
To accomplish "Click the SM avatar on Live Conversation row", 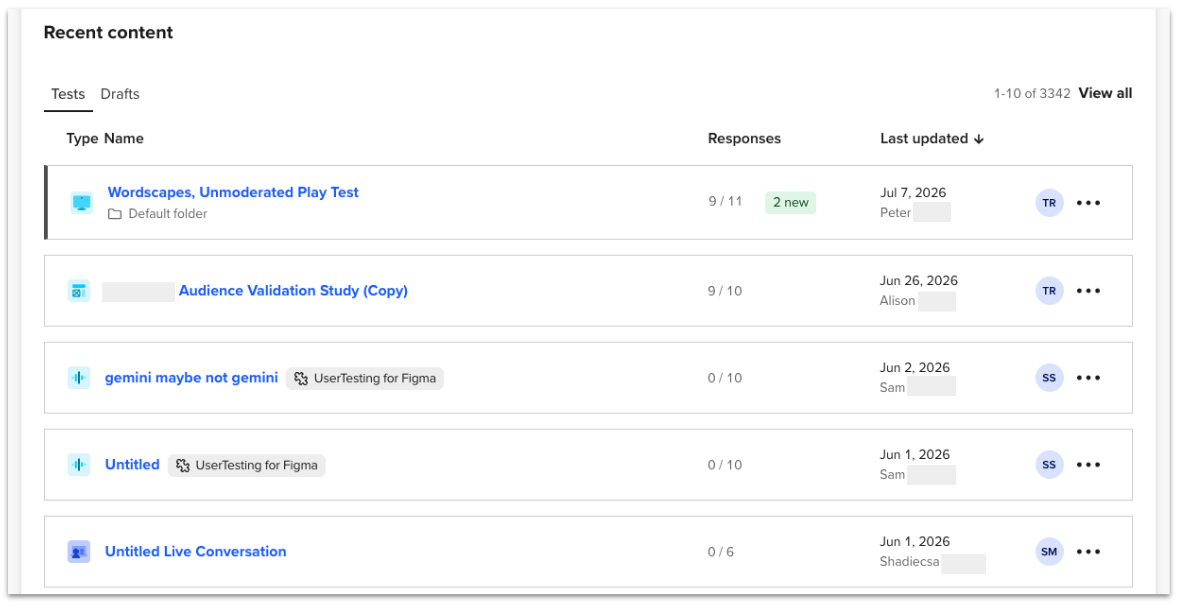I will pyautogui.click(x=1049, y=551).
